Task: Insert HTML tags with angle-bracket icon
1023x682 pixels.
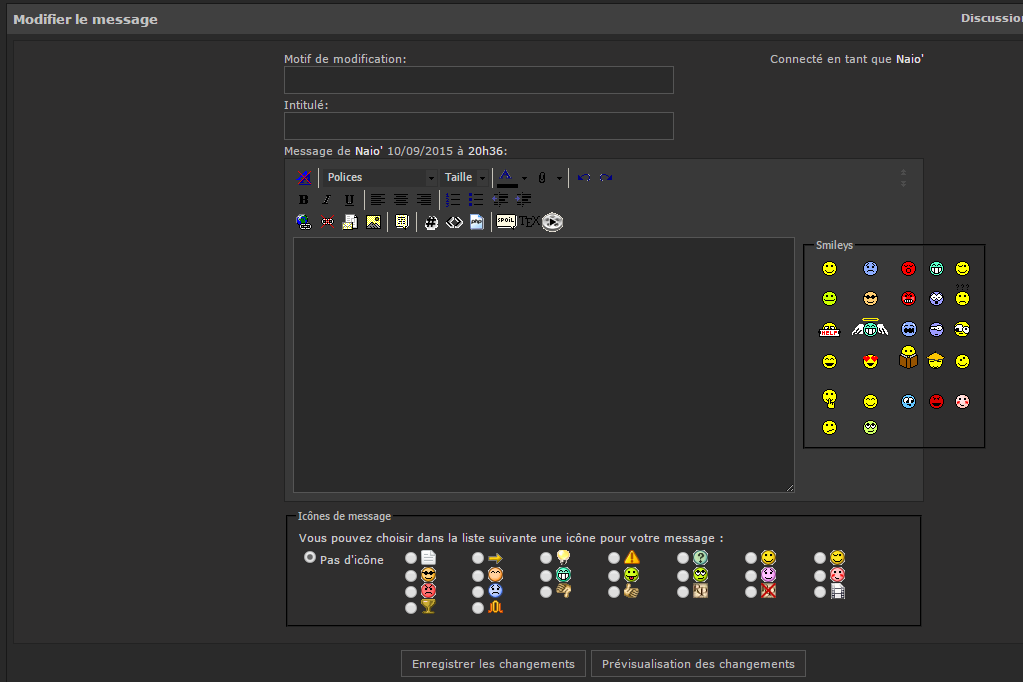Action: [454, 223]
